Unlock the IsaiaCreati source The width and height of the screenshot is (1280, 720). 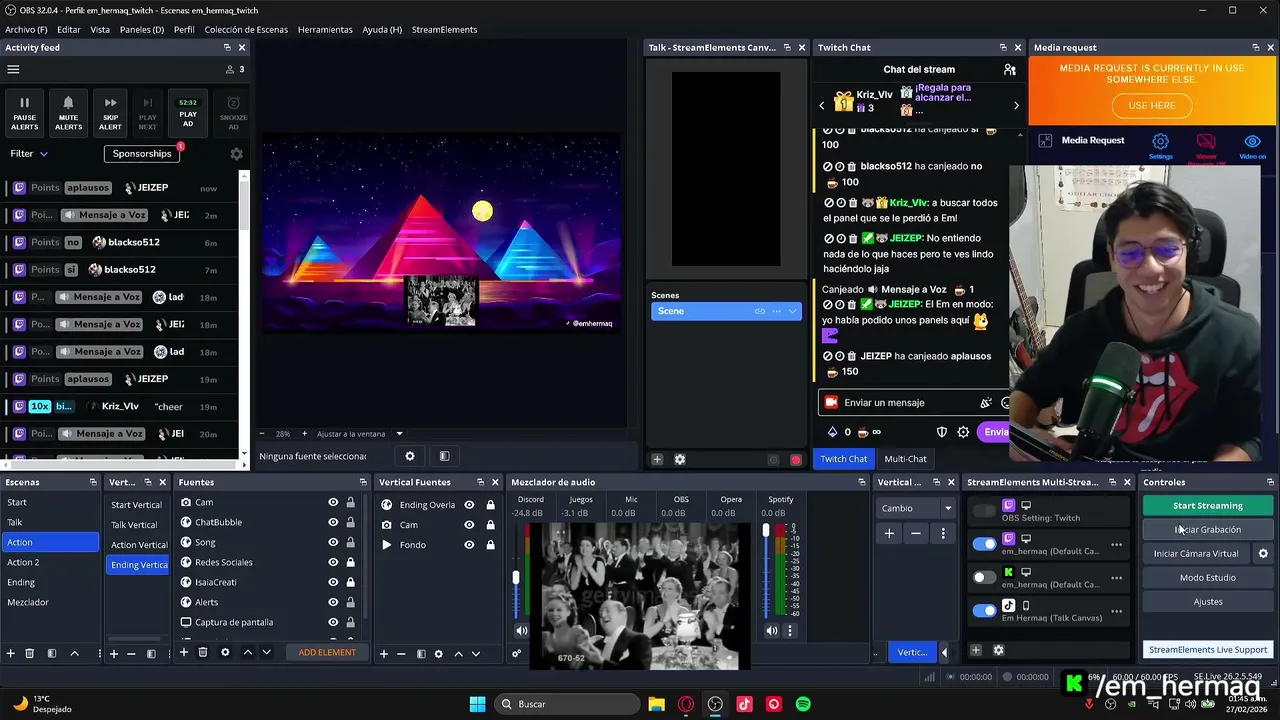pos(350,582)
